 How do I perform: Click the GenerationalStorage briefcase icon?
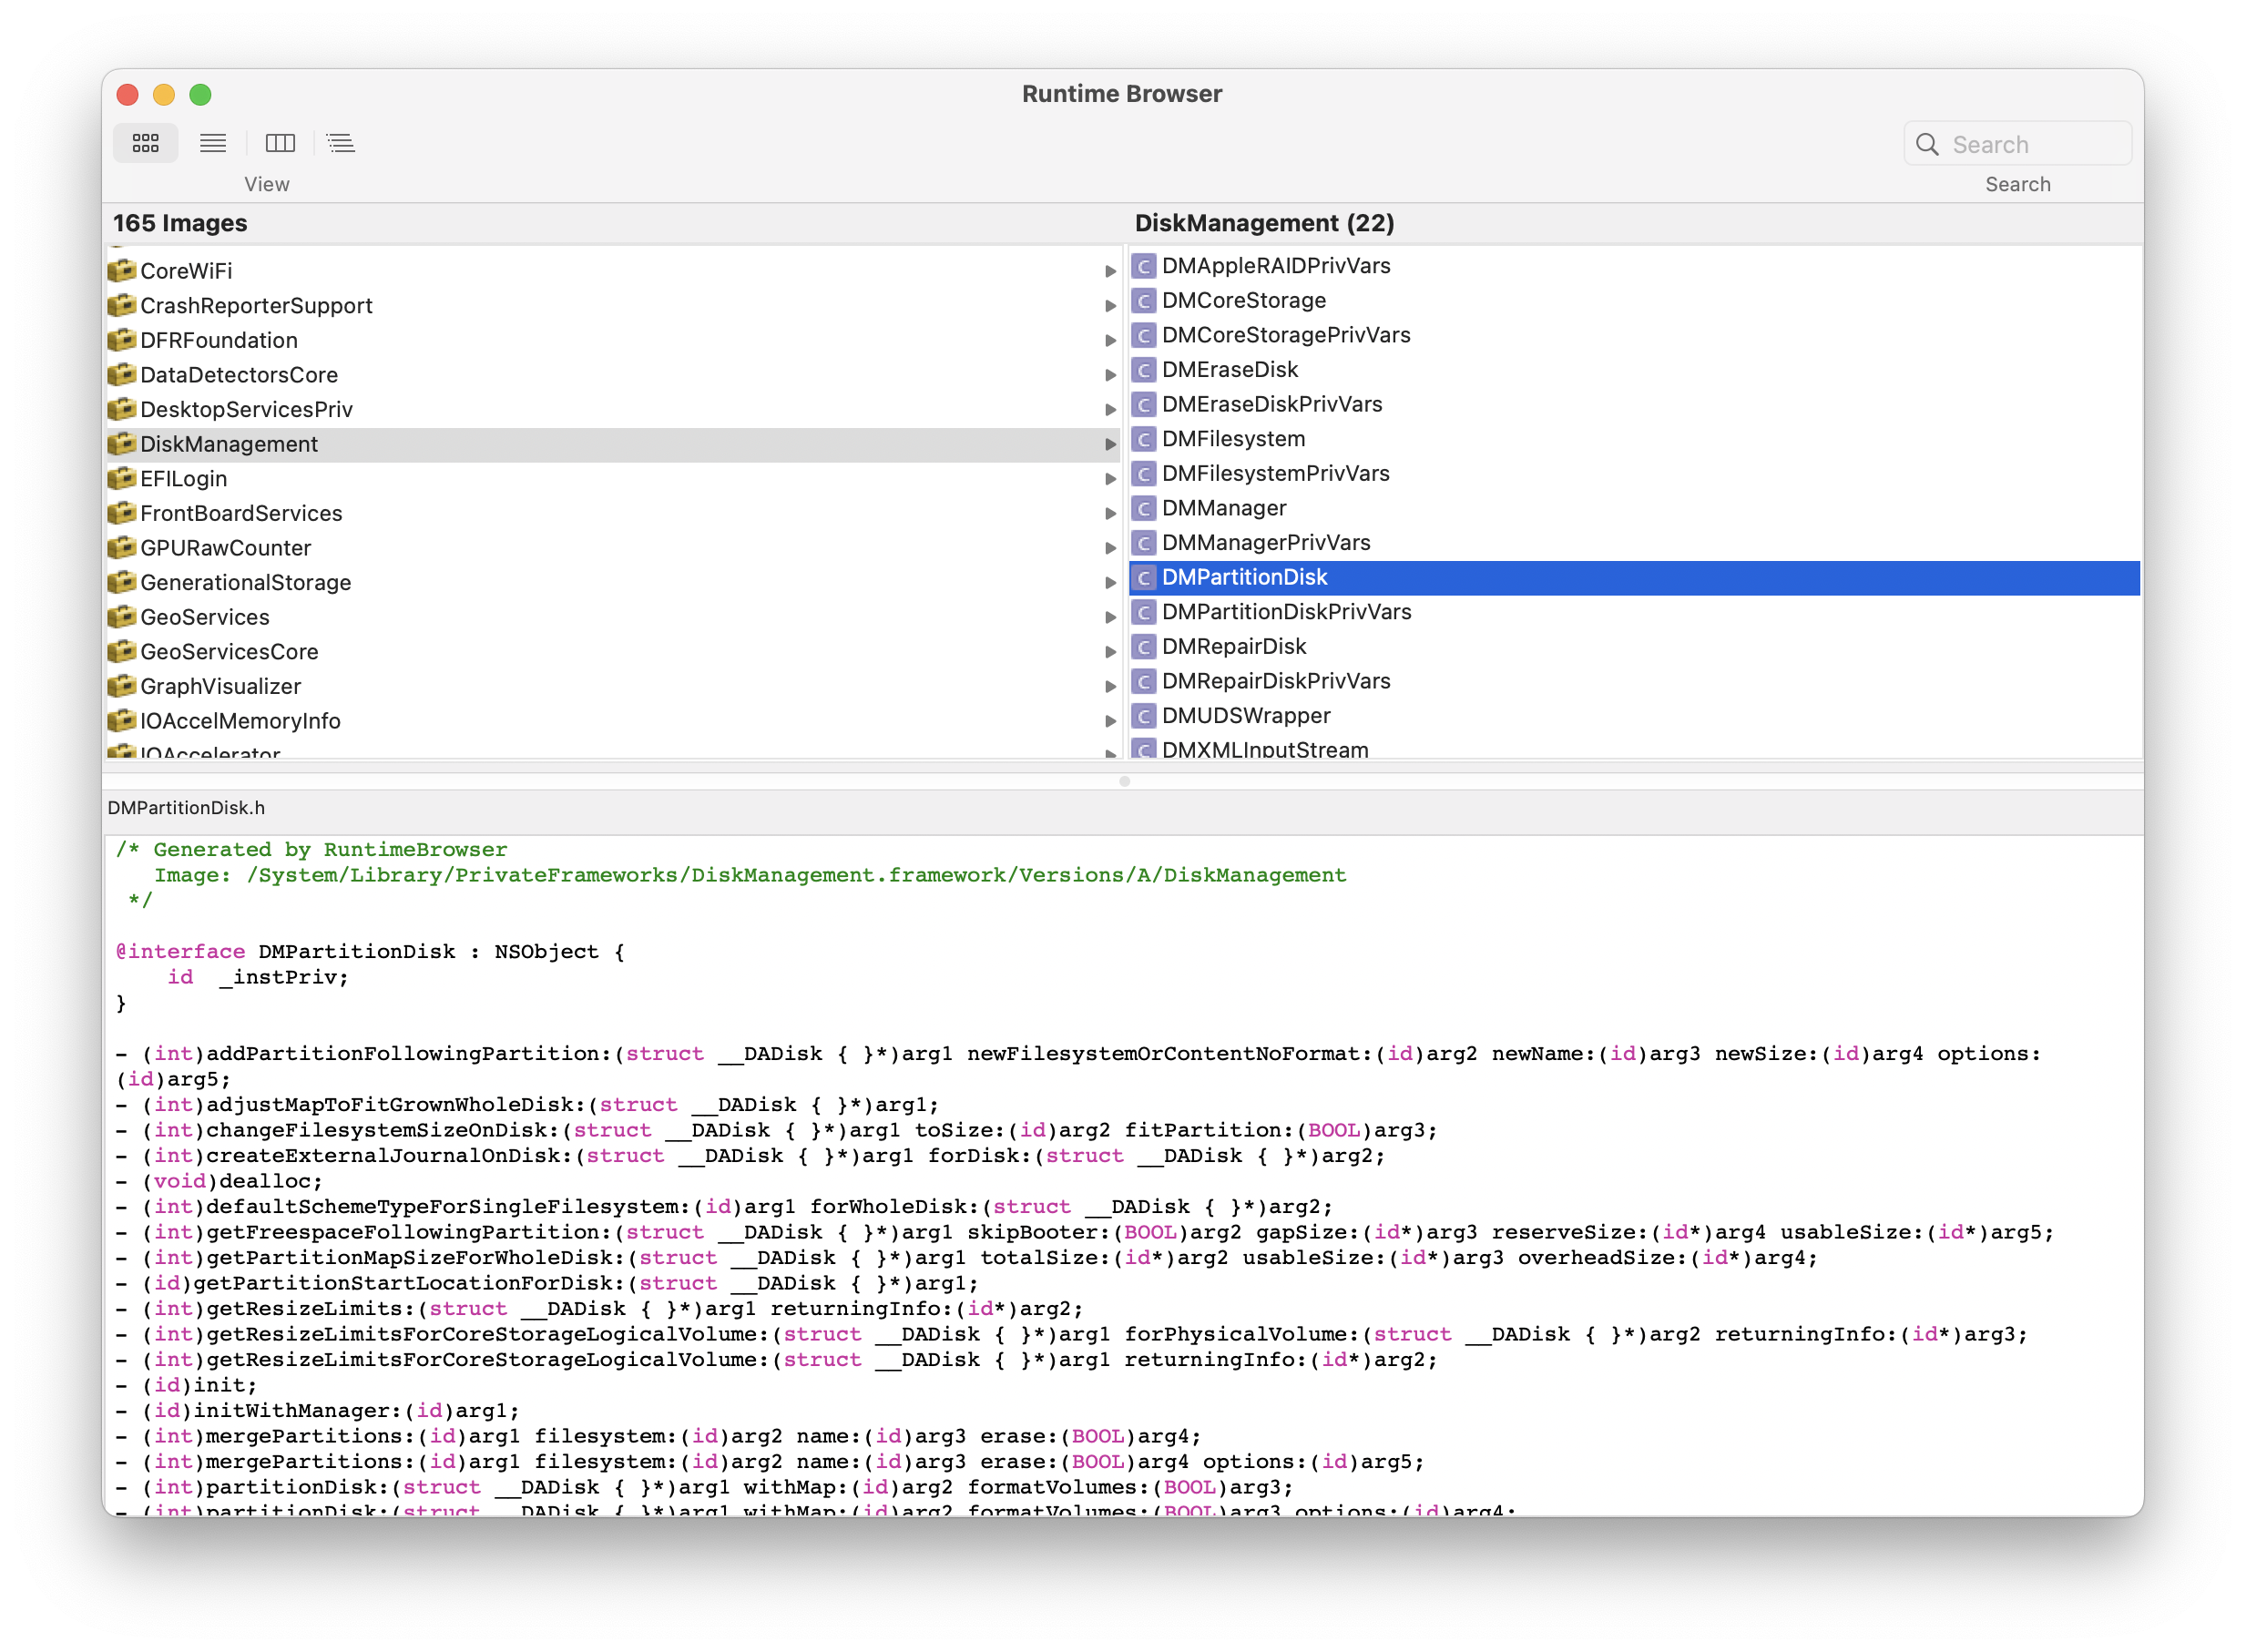click(122, 582)
